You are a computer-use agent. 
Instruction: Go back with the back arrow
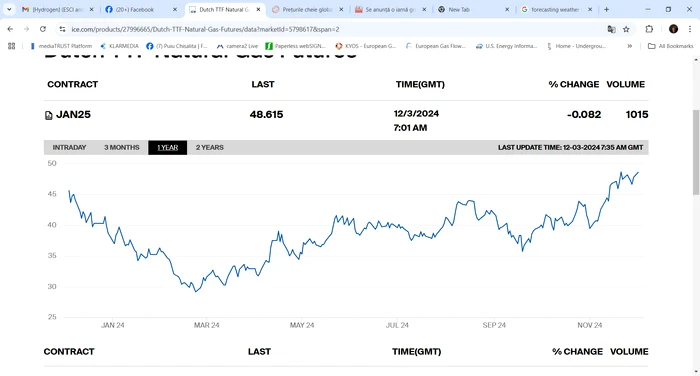[10, 29]
